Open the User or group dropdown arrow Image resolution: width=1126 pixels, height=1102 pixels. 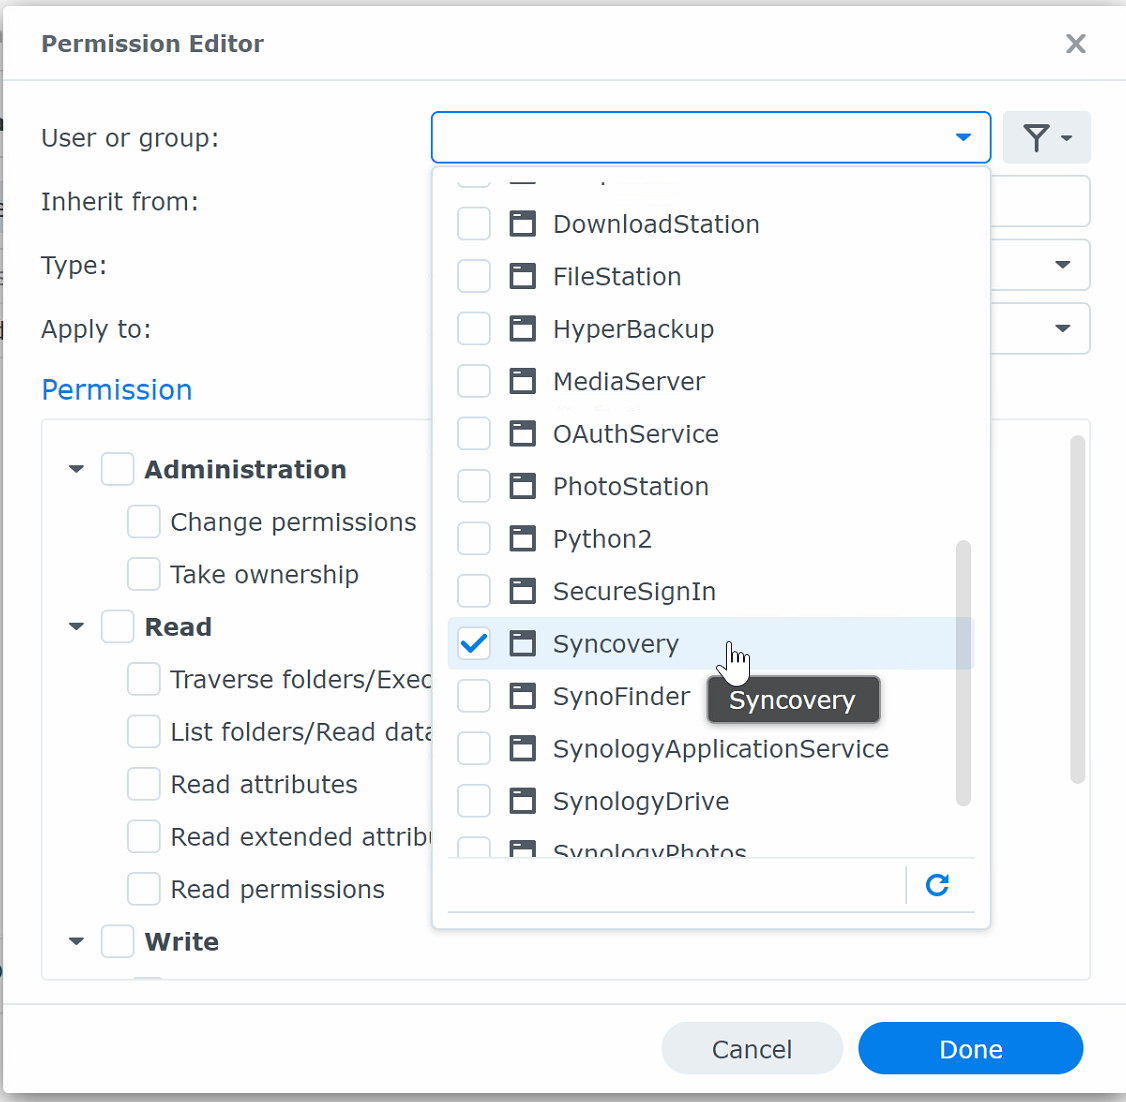[963, 137]
